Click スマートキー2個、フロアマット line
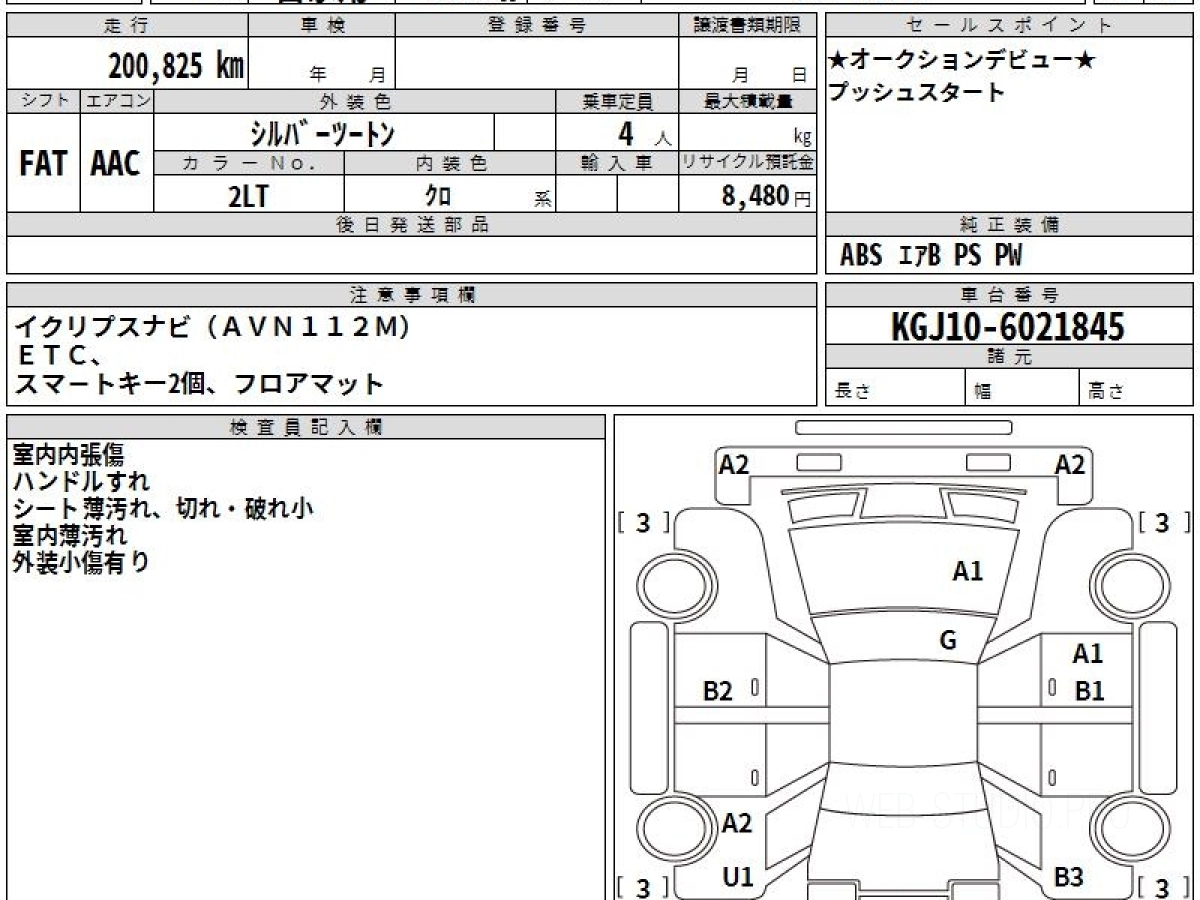This screenshot has height=900, width=1200. [199, 383]
